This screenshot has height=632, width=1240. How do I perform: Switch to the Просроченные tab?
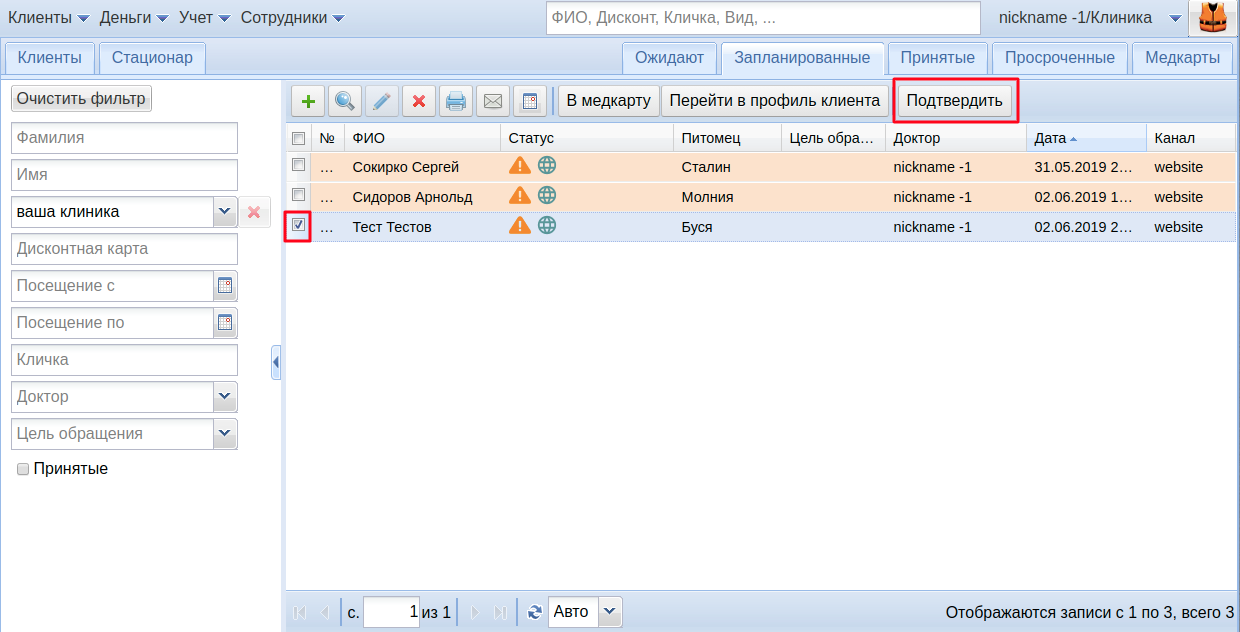pyautogui.click(x=1059, y=58)
